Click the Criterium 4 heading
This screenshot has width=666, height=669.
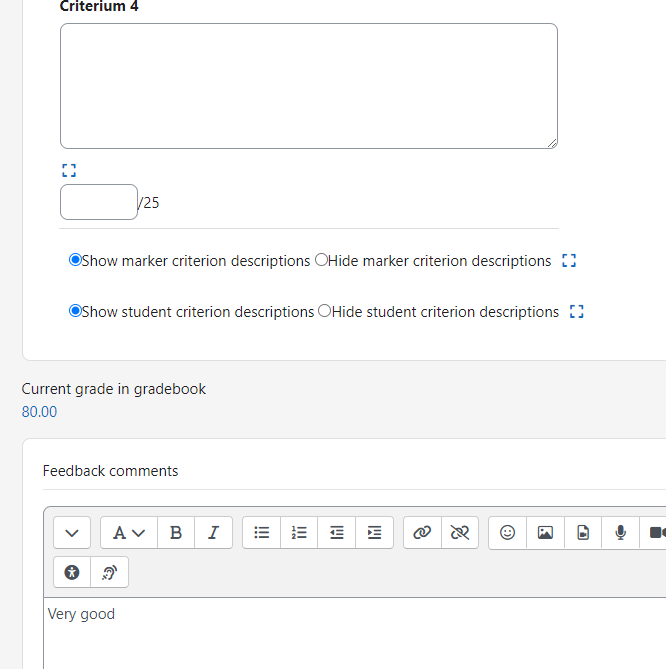pos(99,6)
